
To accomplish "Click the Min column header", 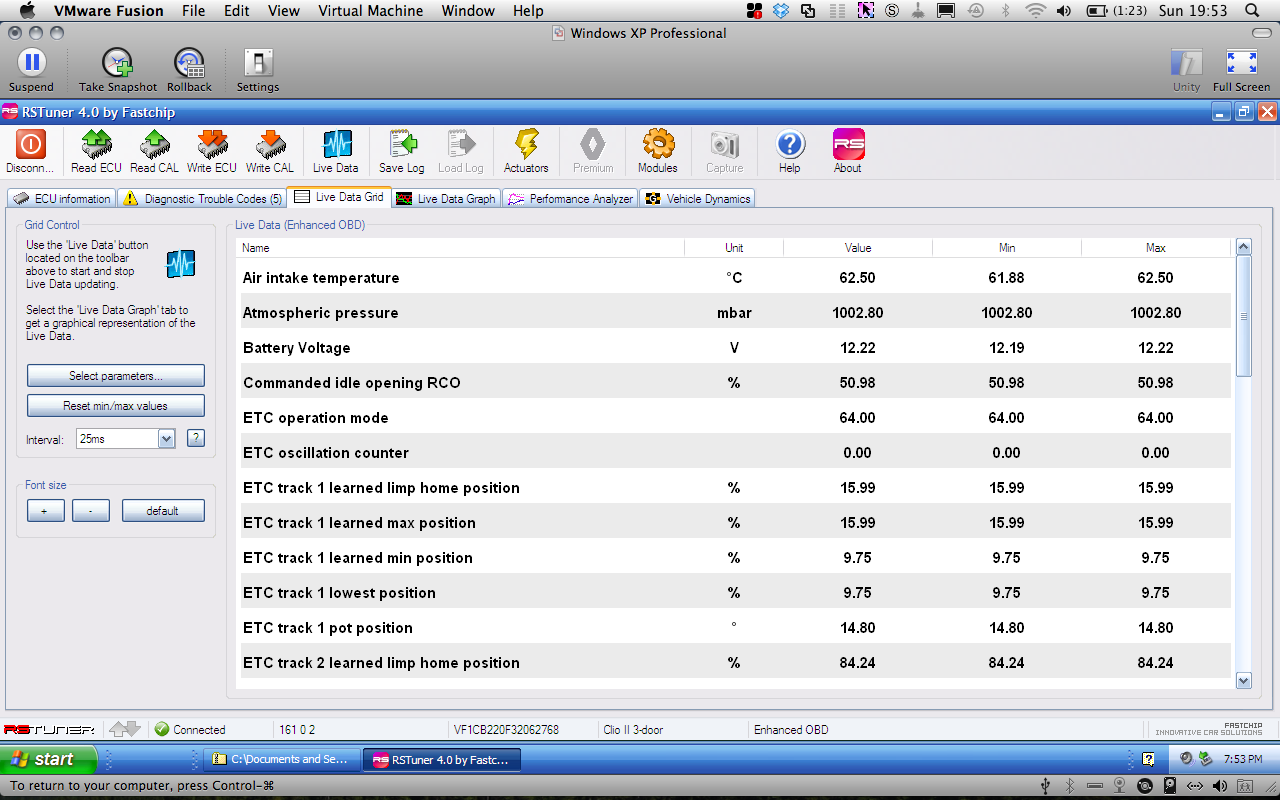I will tap(1007, 248).
